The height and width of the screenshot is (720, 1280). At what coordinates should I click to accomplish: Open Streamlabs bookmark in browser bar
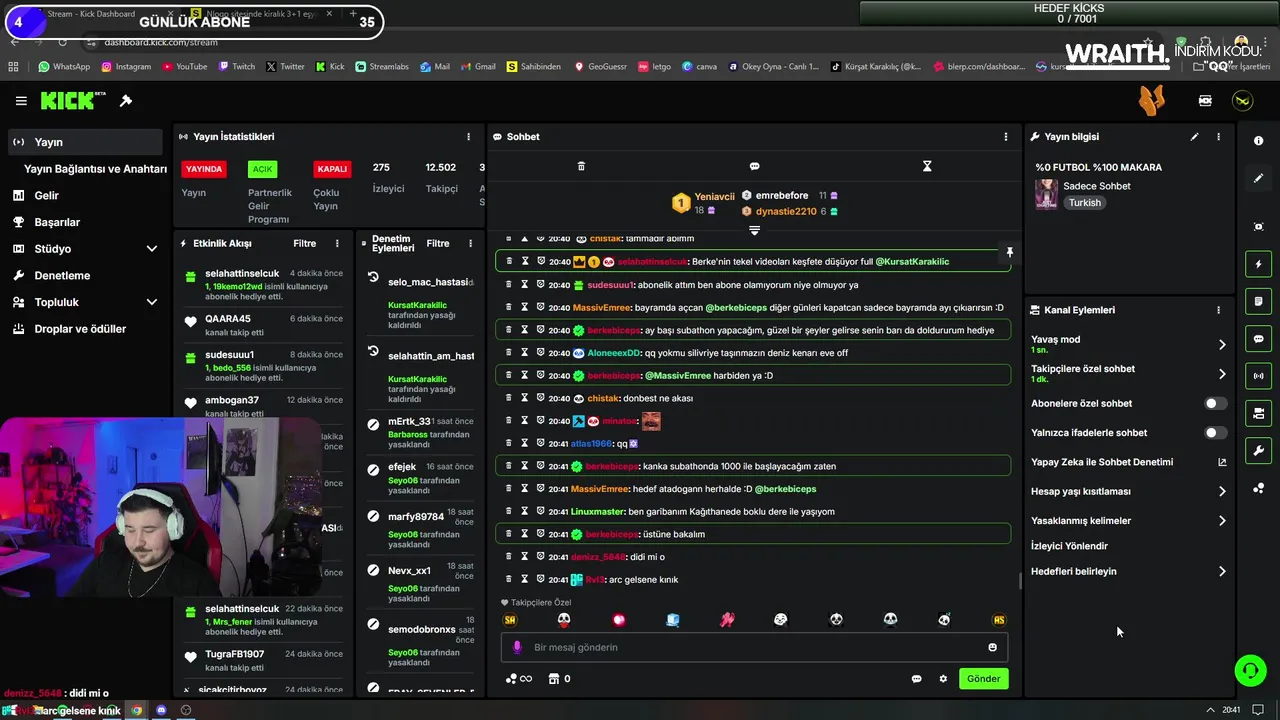tap(382, 67)
